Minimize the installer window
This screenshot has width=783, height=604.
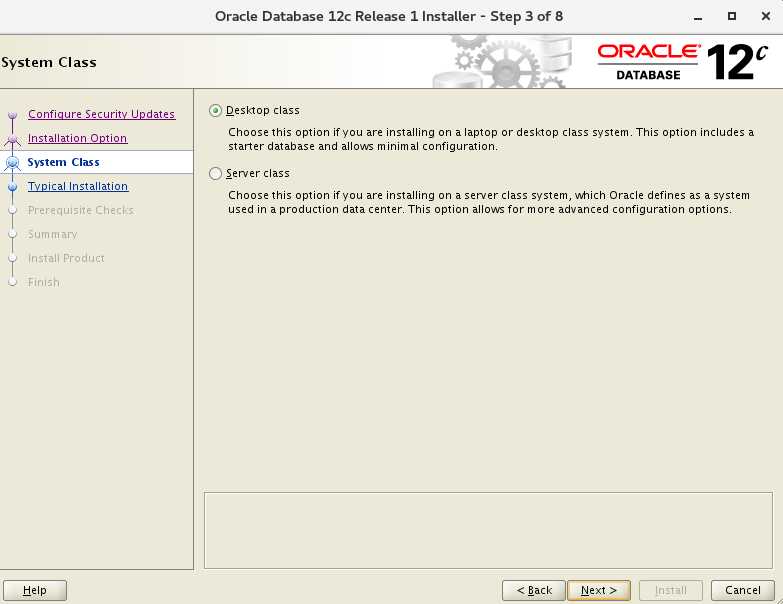pos(698,17)
